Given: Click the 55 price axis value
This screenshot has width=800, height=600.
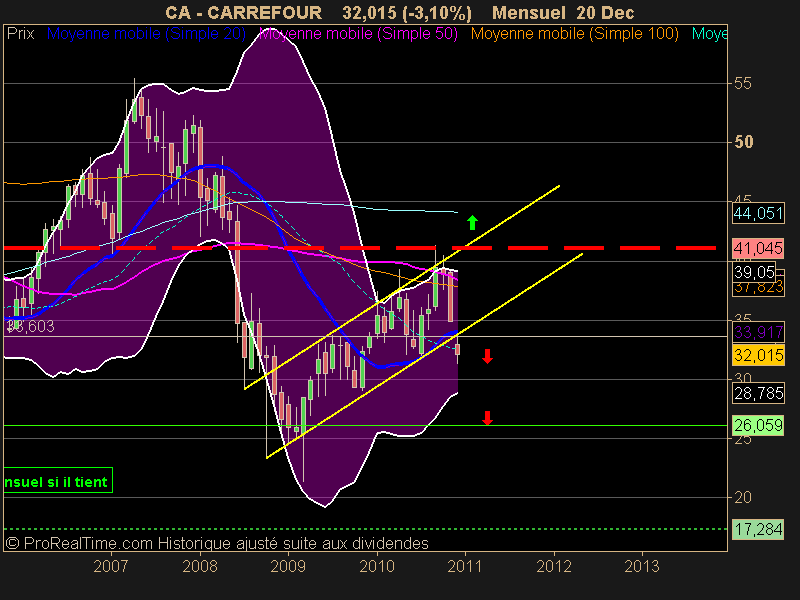Looking at the screenshot, I should [742, 83].
